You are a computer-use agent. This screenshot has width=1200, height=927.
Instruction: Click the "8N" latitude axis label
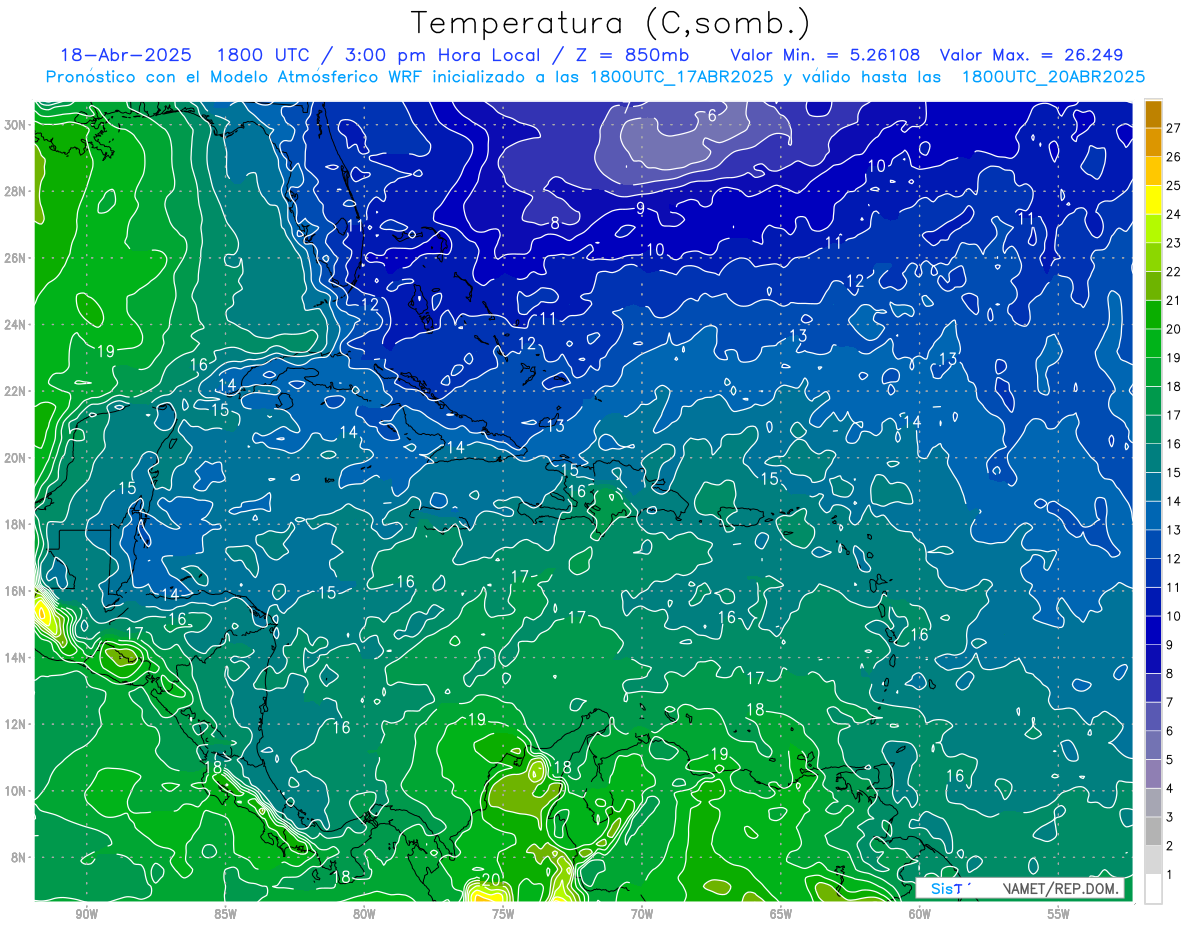[18, 857]
